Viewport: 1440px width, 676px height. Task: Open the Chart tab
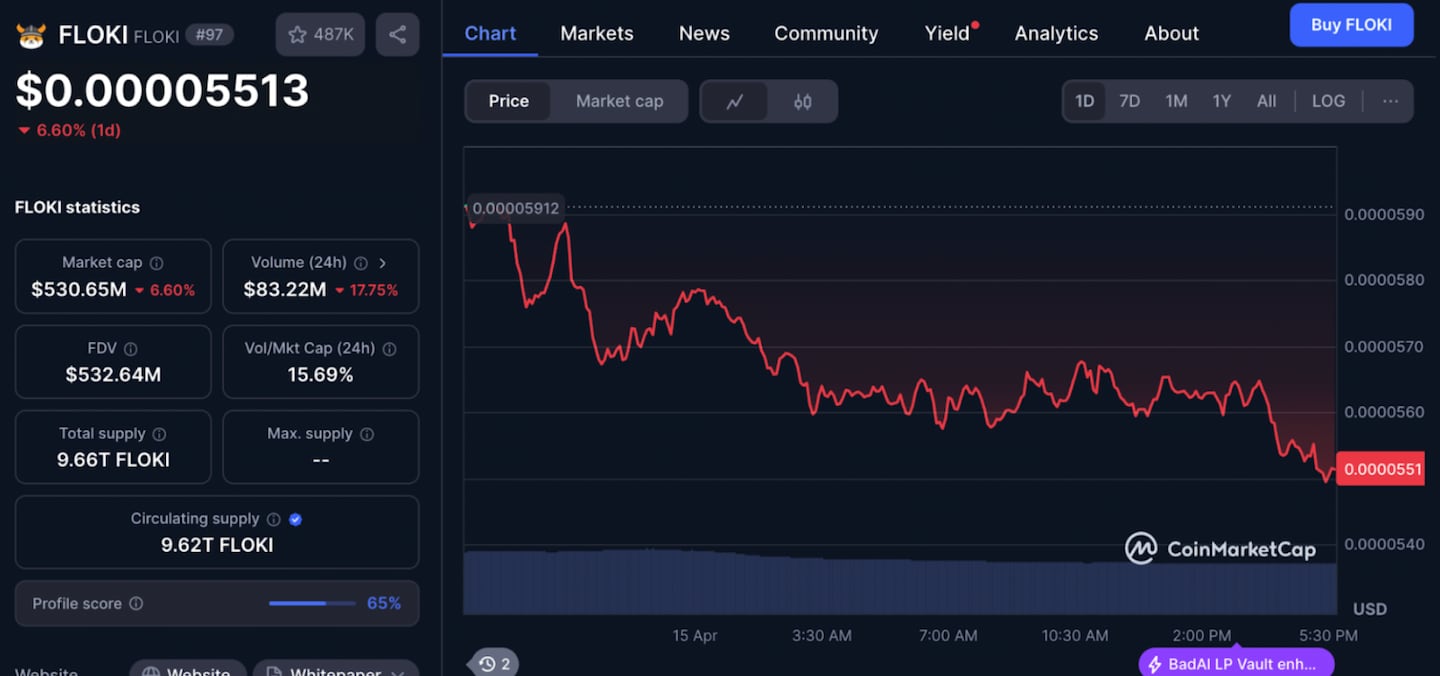click(490, 33)
